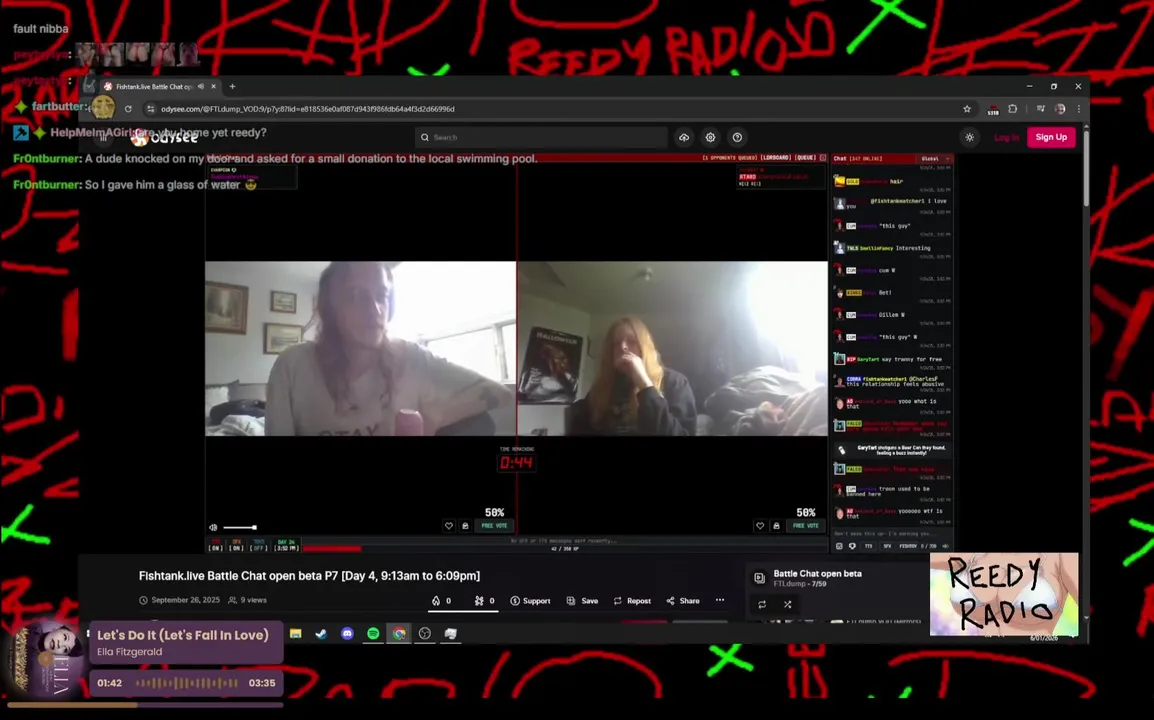Open the Odysee upload icon
This screenshot has width=1154, height=720.
tap(684, 137)
